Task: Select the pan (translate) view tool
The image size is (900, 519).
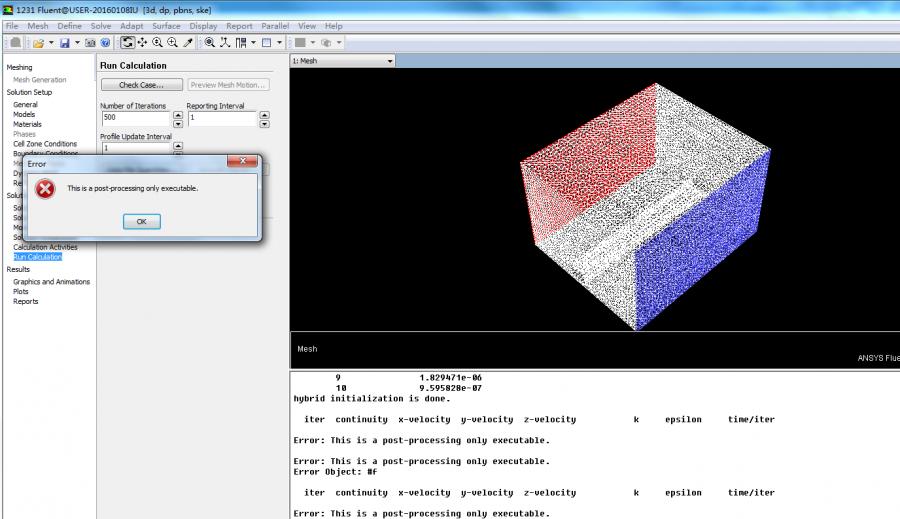Action: pos(142,42)
